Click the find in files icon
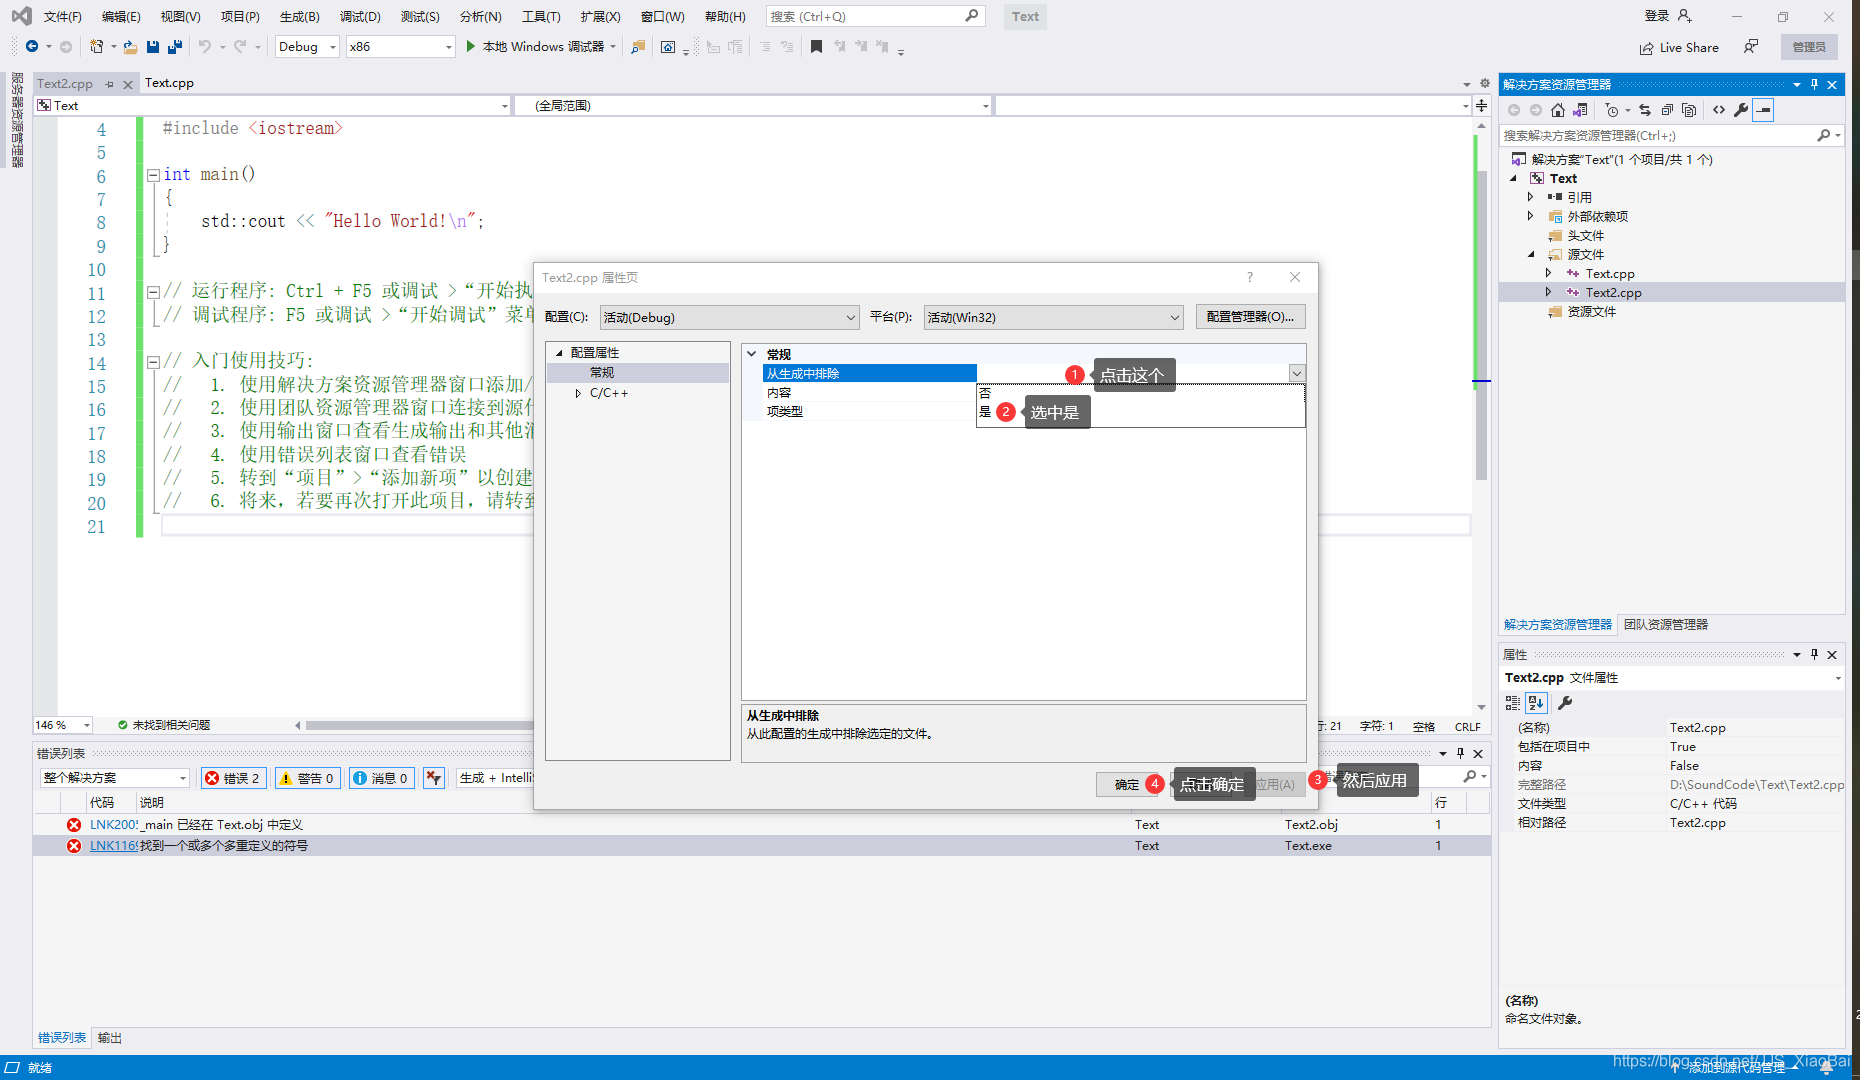The height and width of the screenshot is (1080, 1860). [x=638, y=47]
